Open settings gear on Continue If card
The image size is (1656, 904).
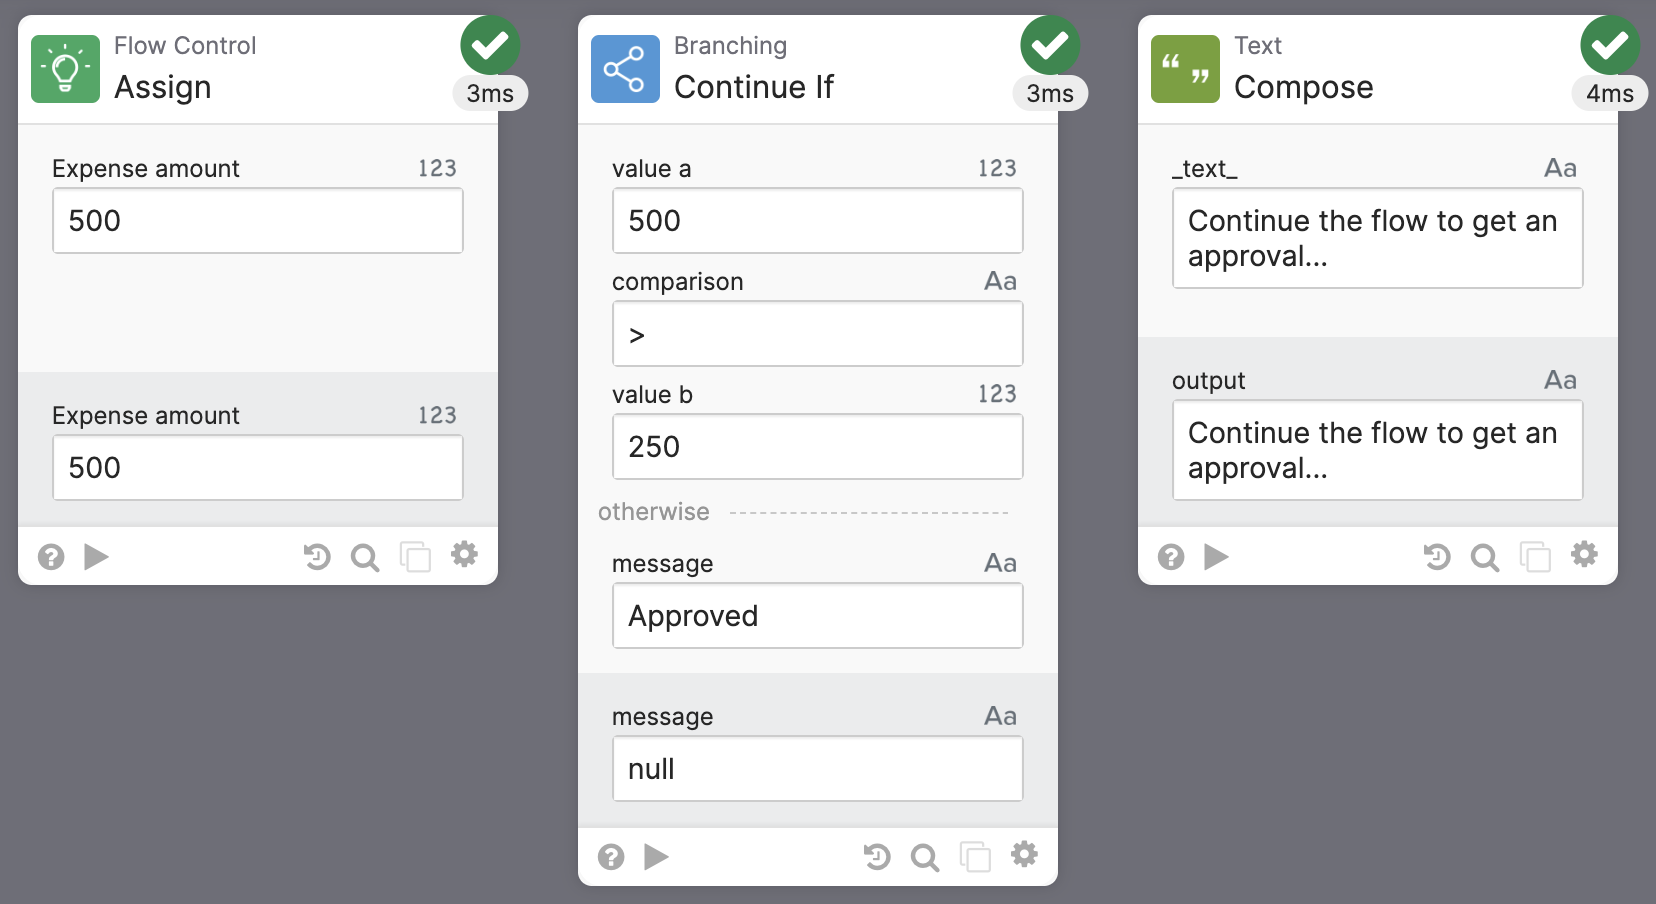[x=1024, y=854]
